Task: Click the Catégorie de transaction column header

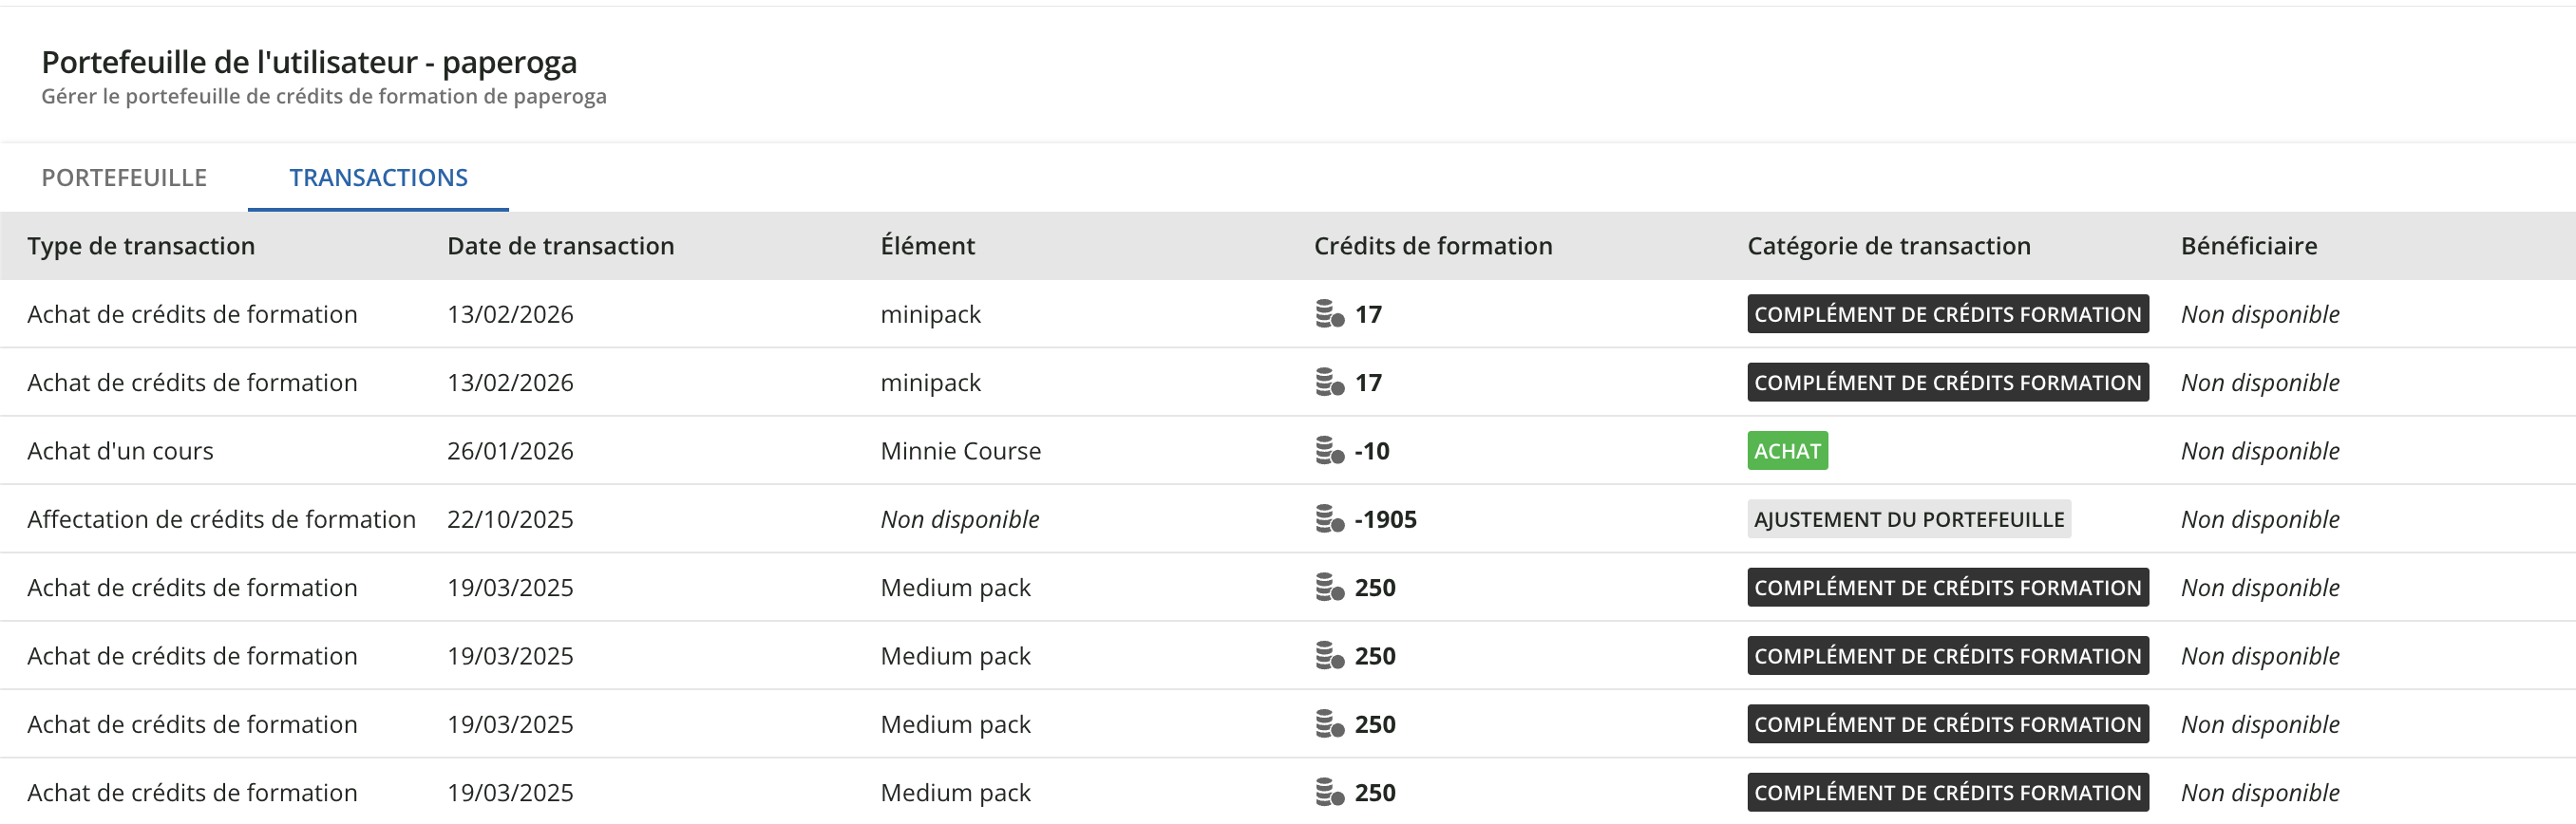Action: pos(1888,246)
